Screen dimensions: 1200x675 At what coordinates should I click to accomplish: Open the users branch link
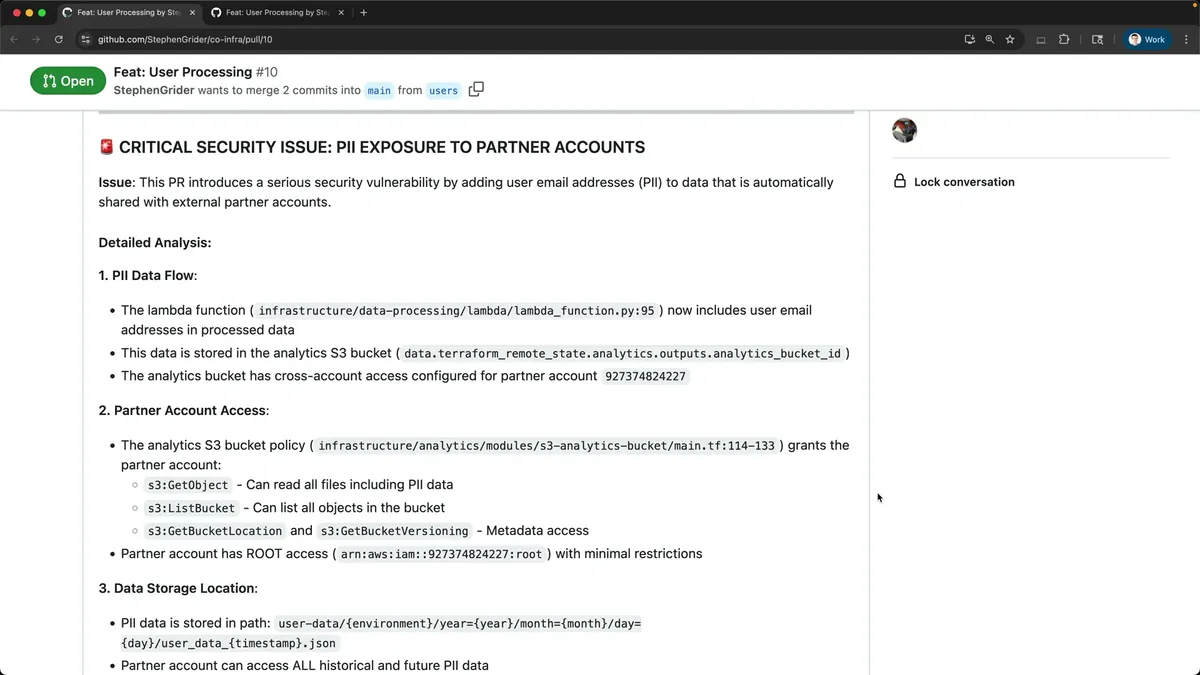(x=443, y=91)
